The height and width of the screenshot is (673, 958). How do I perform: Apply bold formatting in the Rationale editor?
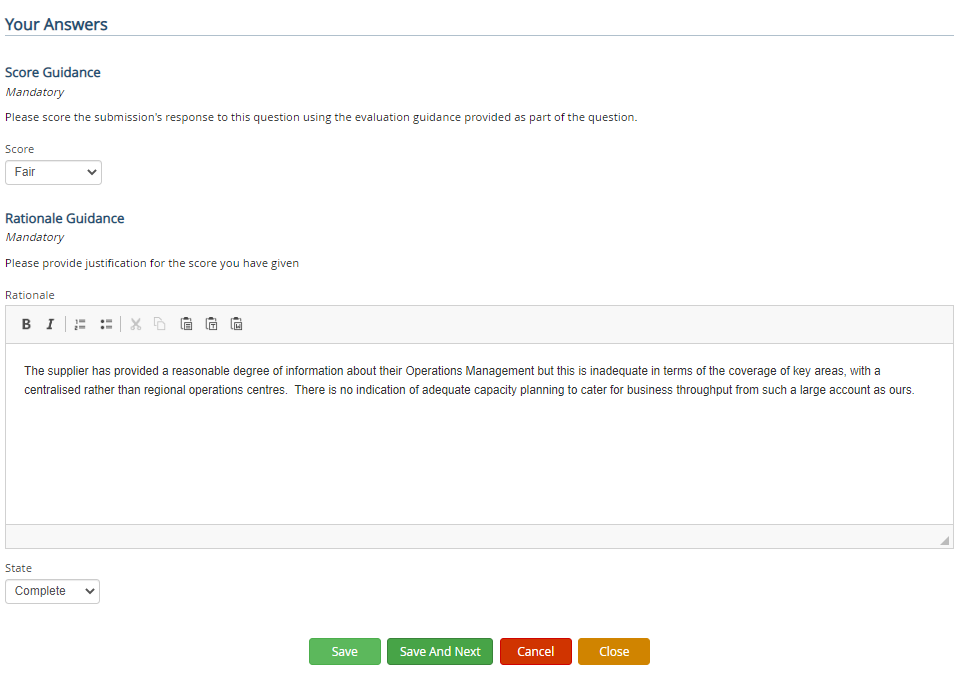coord(26,323)
